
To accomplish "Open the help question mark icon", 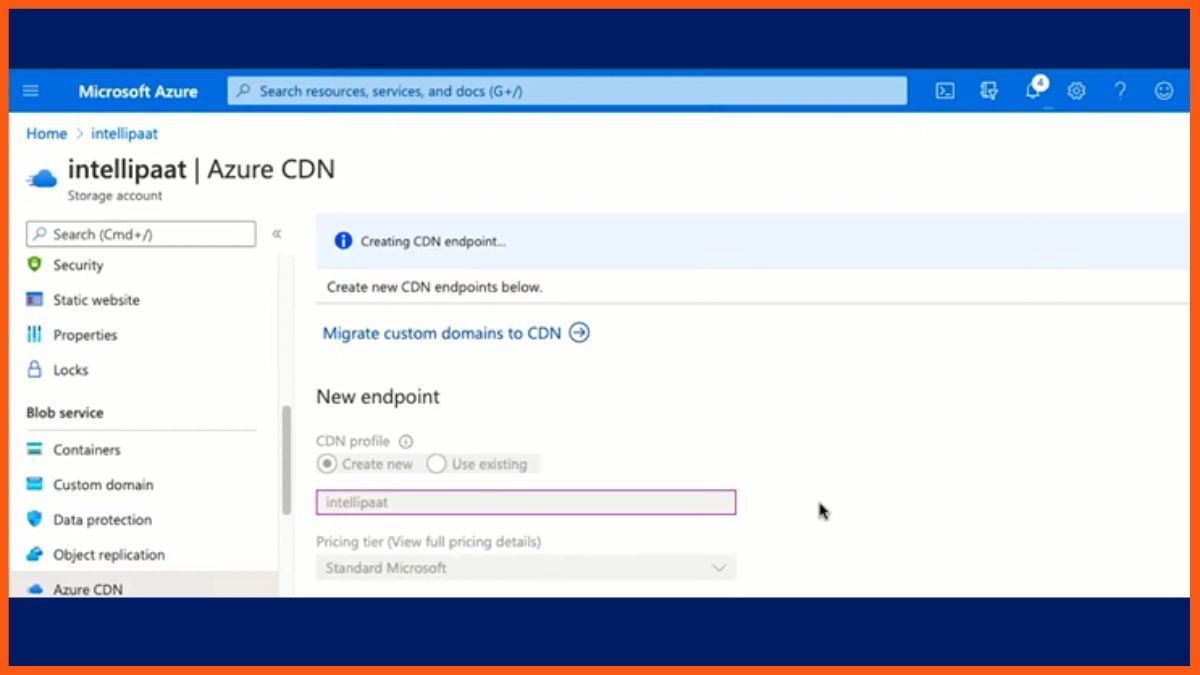I will (1120, 91).
